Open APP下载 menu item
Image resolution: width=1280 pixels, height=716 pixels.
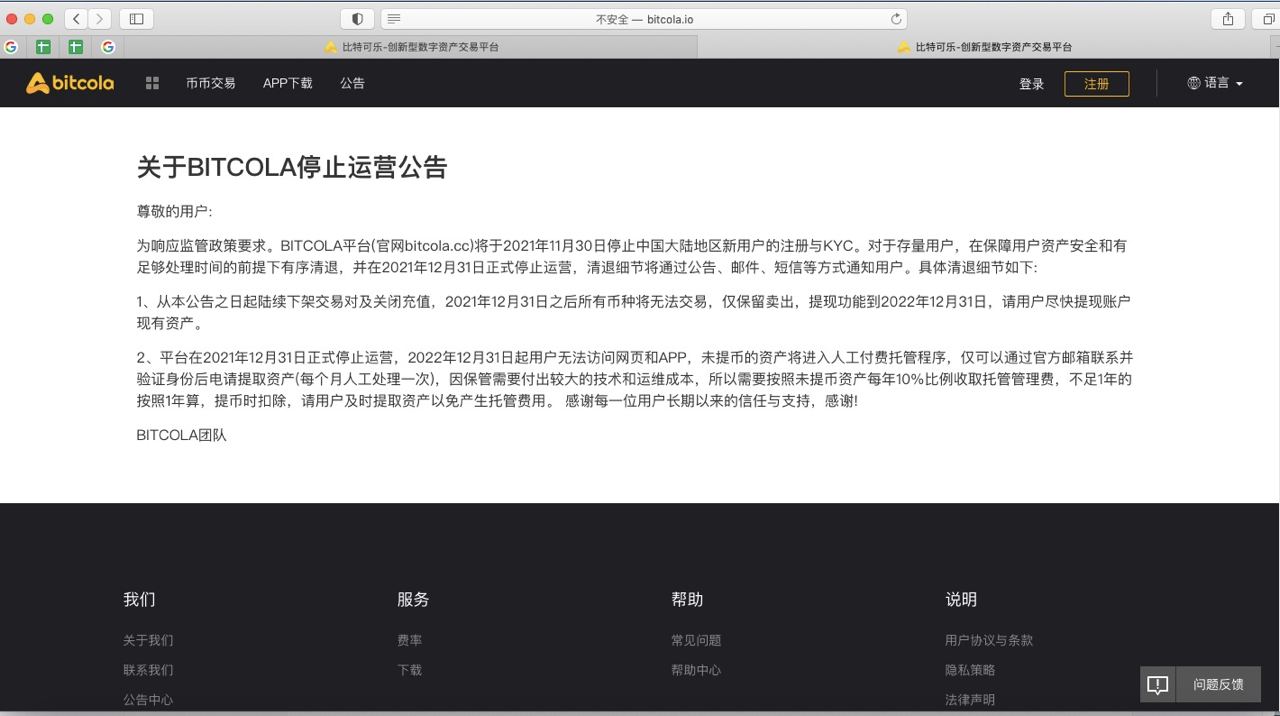288,83
